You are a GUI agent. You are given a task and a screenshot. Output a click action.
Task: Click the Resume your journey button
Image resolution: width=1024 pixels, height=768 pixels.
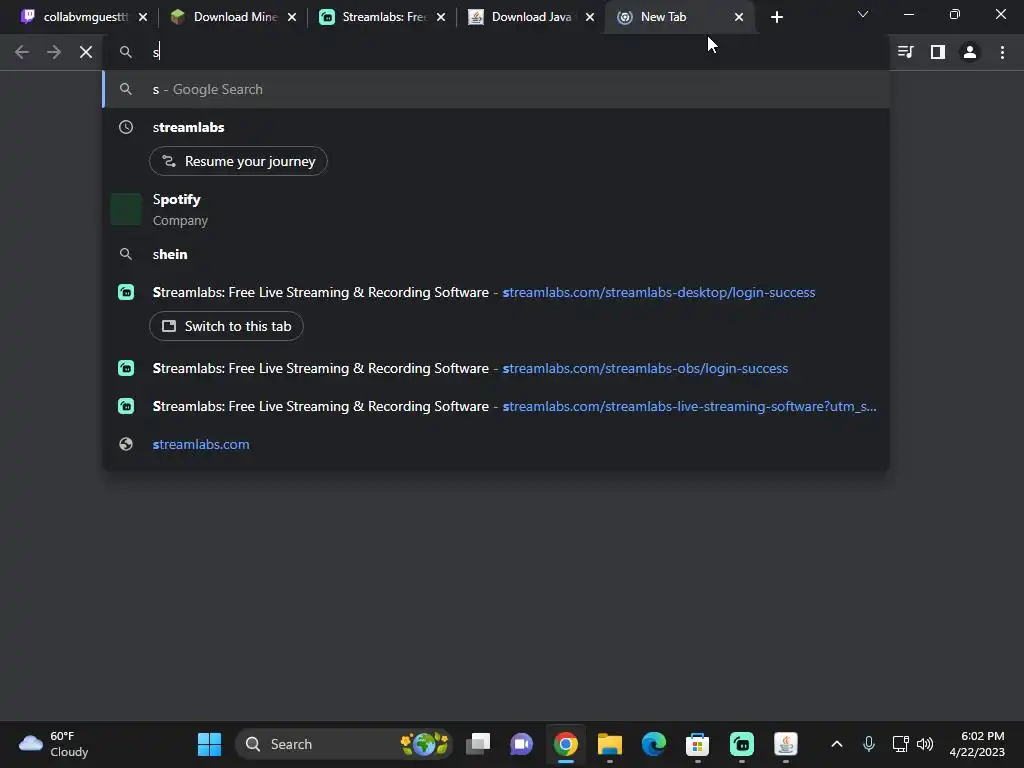238,161
